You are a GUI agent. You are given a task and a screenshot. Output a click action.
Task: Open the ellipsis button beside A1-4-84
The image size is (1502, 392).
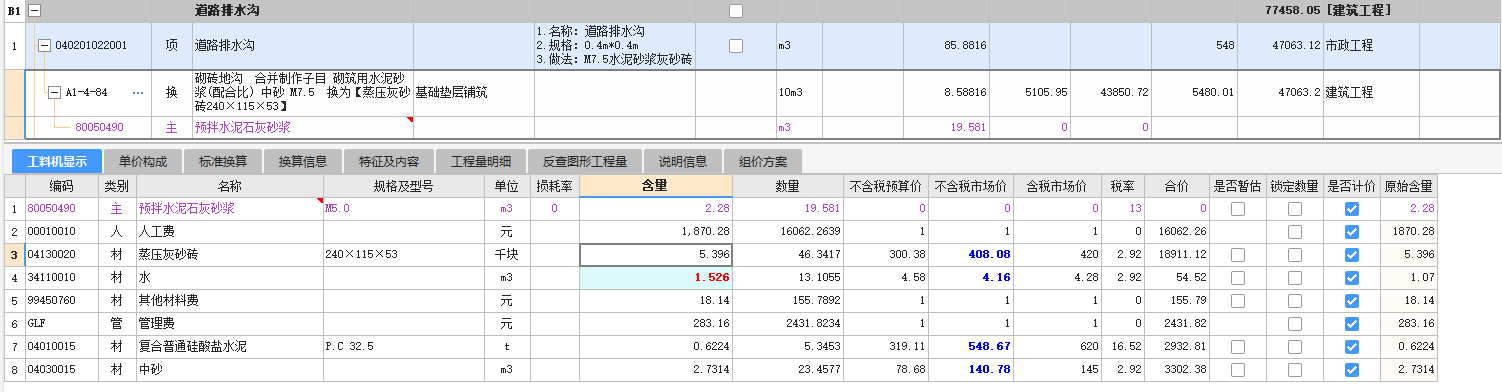[138, 92]
